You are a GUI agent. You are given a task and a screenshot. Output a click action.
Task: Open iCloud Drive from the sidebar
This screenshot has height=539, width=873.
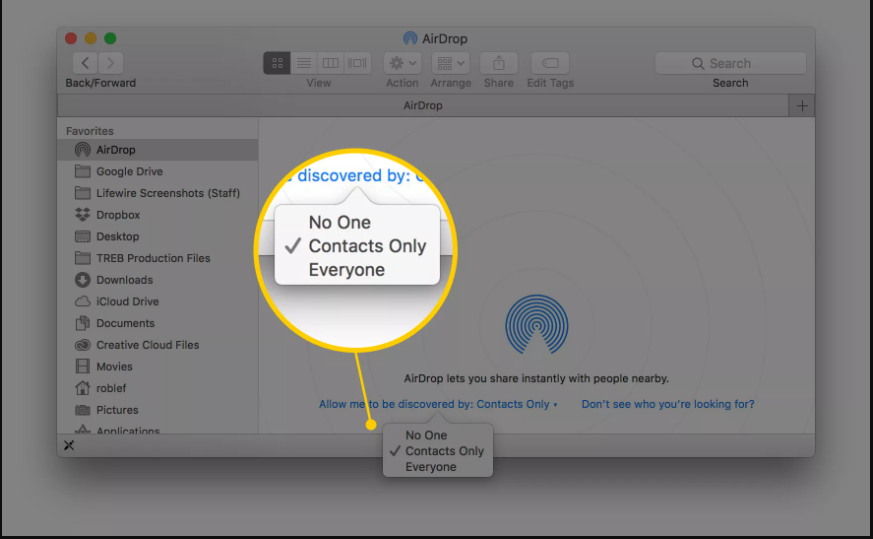coord(158,302)
